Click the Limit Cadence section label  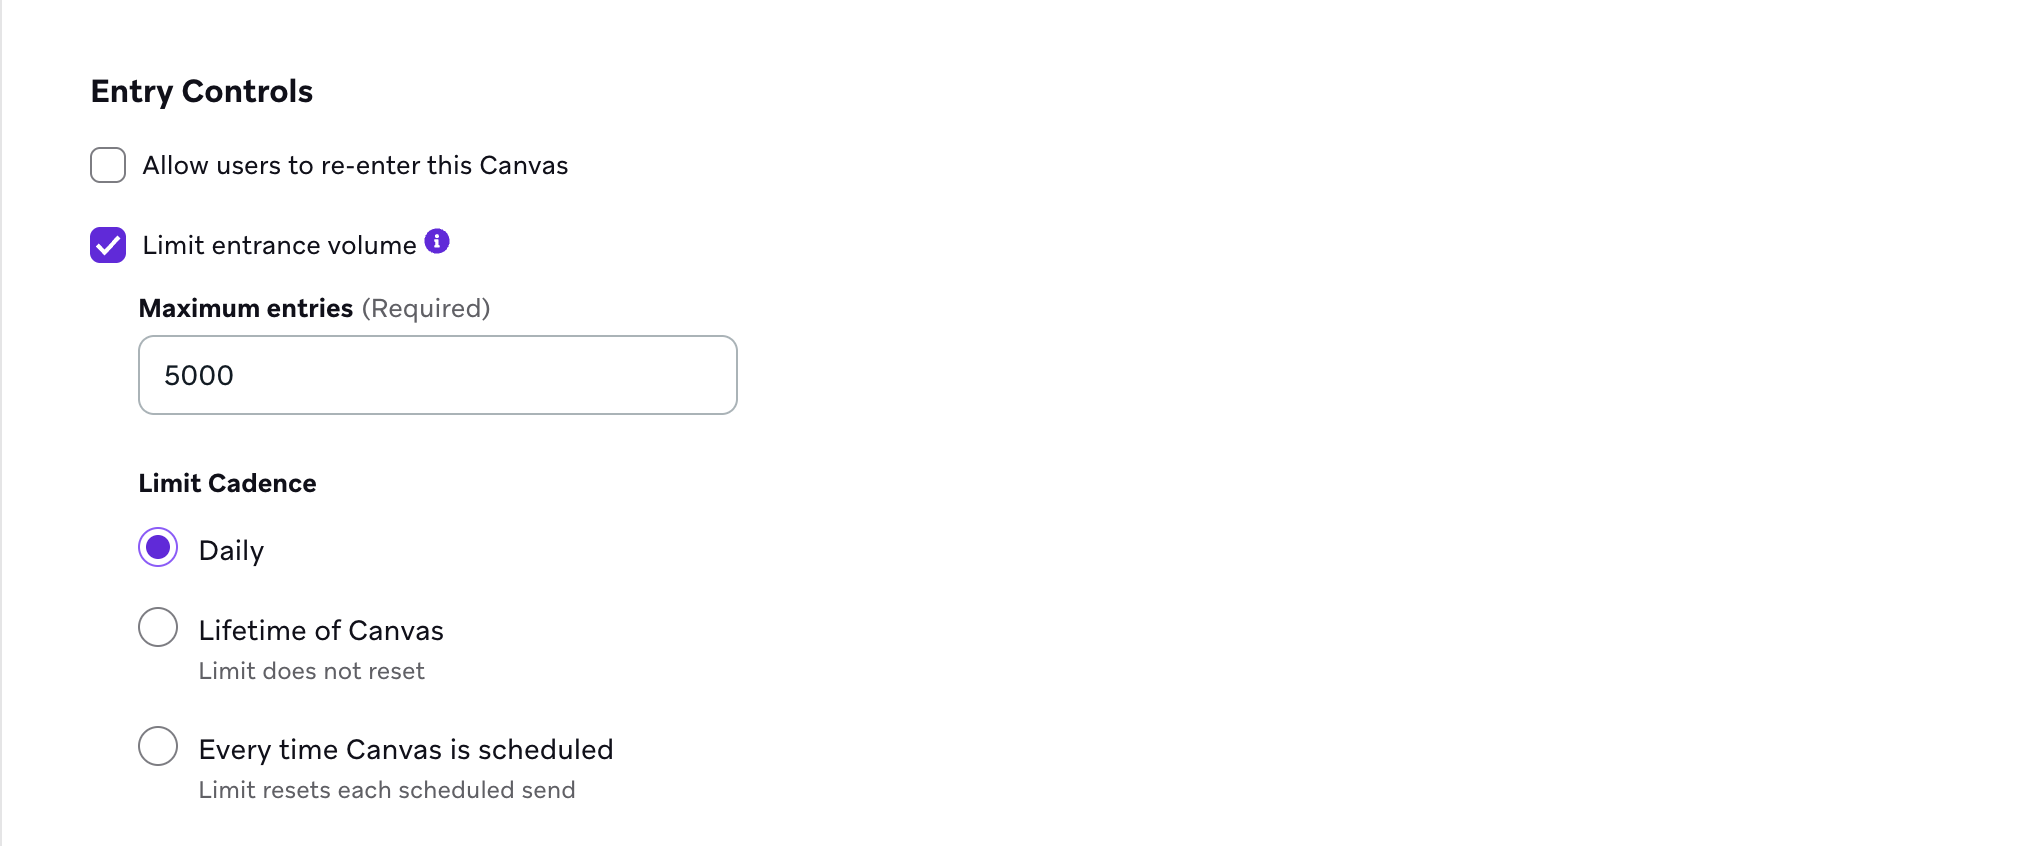tap(227, 483)
